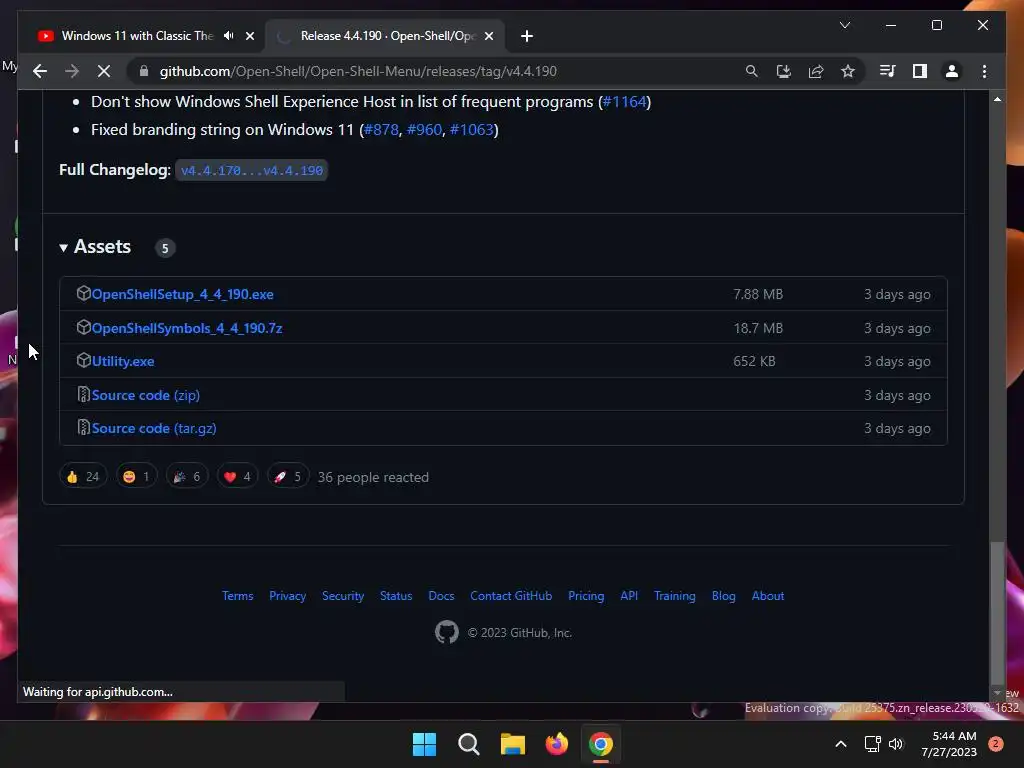Toggle the hooray reaction with 6
The height and width of the screenshot is (768, 1024).
tap(187, 477)
